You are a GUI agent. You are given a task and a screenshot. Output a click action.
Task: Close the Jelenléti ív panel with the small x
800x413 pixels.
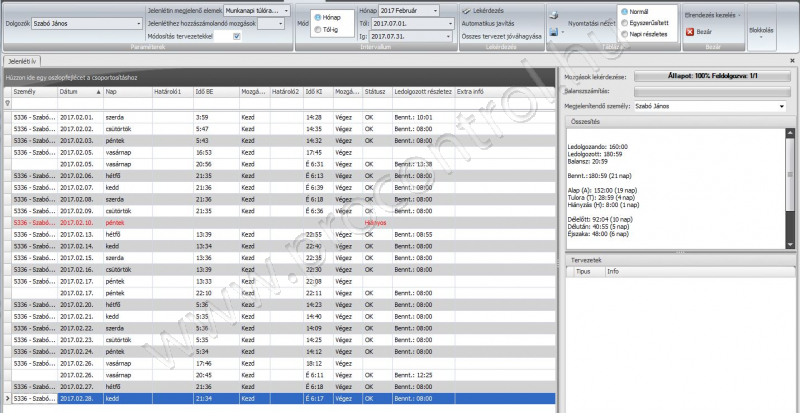pyautogui.click(x=792, y=60)
